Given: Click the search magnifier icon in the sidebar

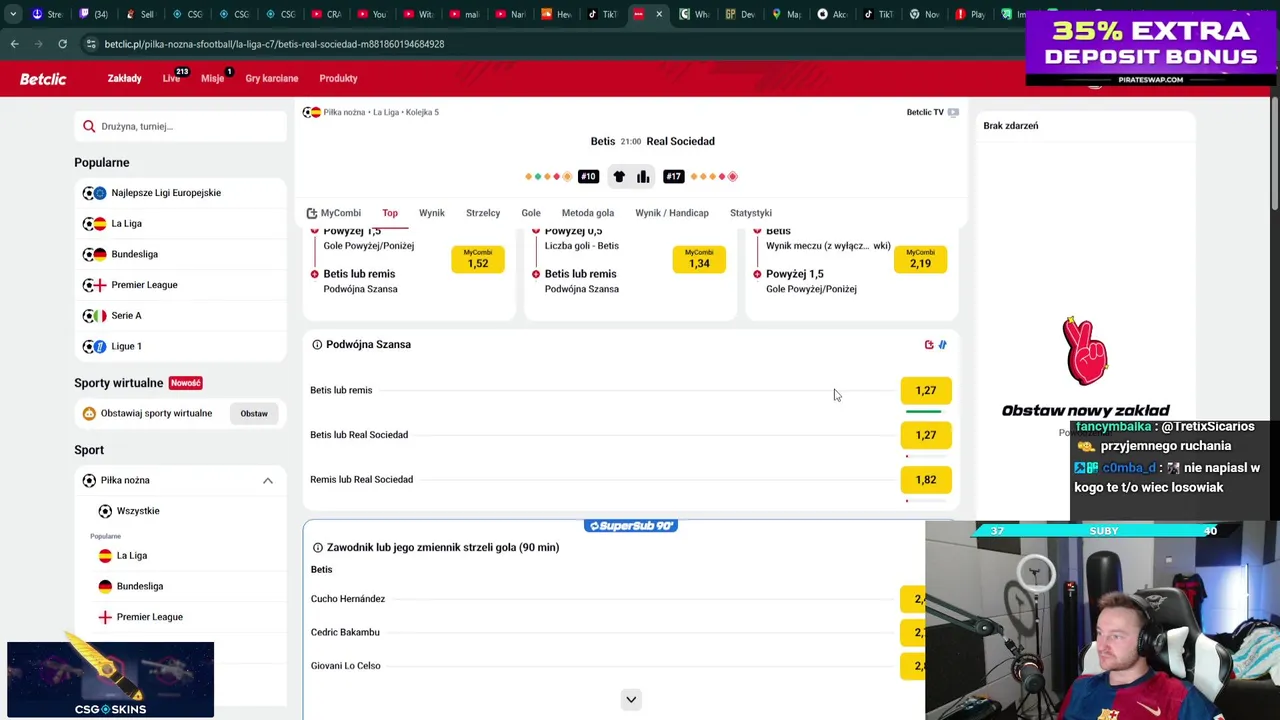Looking at the screenshot, I should pos(89,126).
